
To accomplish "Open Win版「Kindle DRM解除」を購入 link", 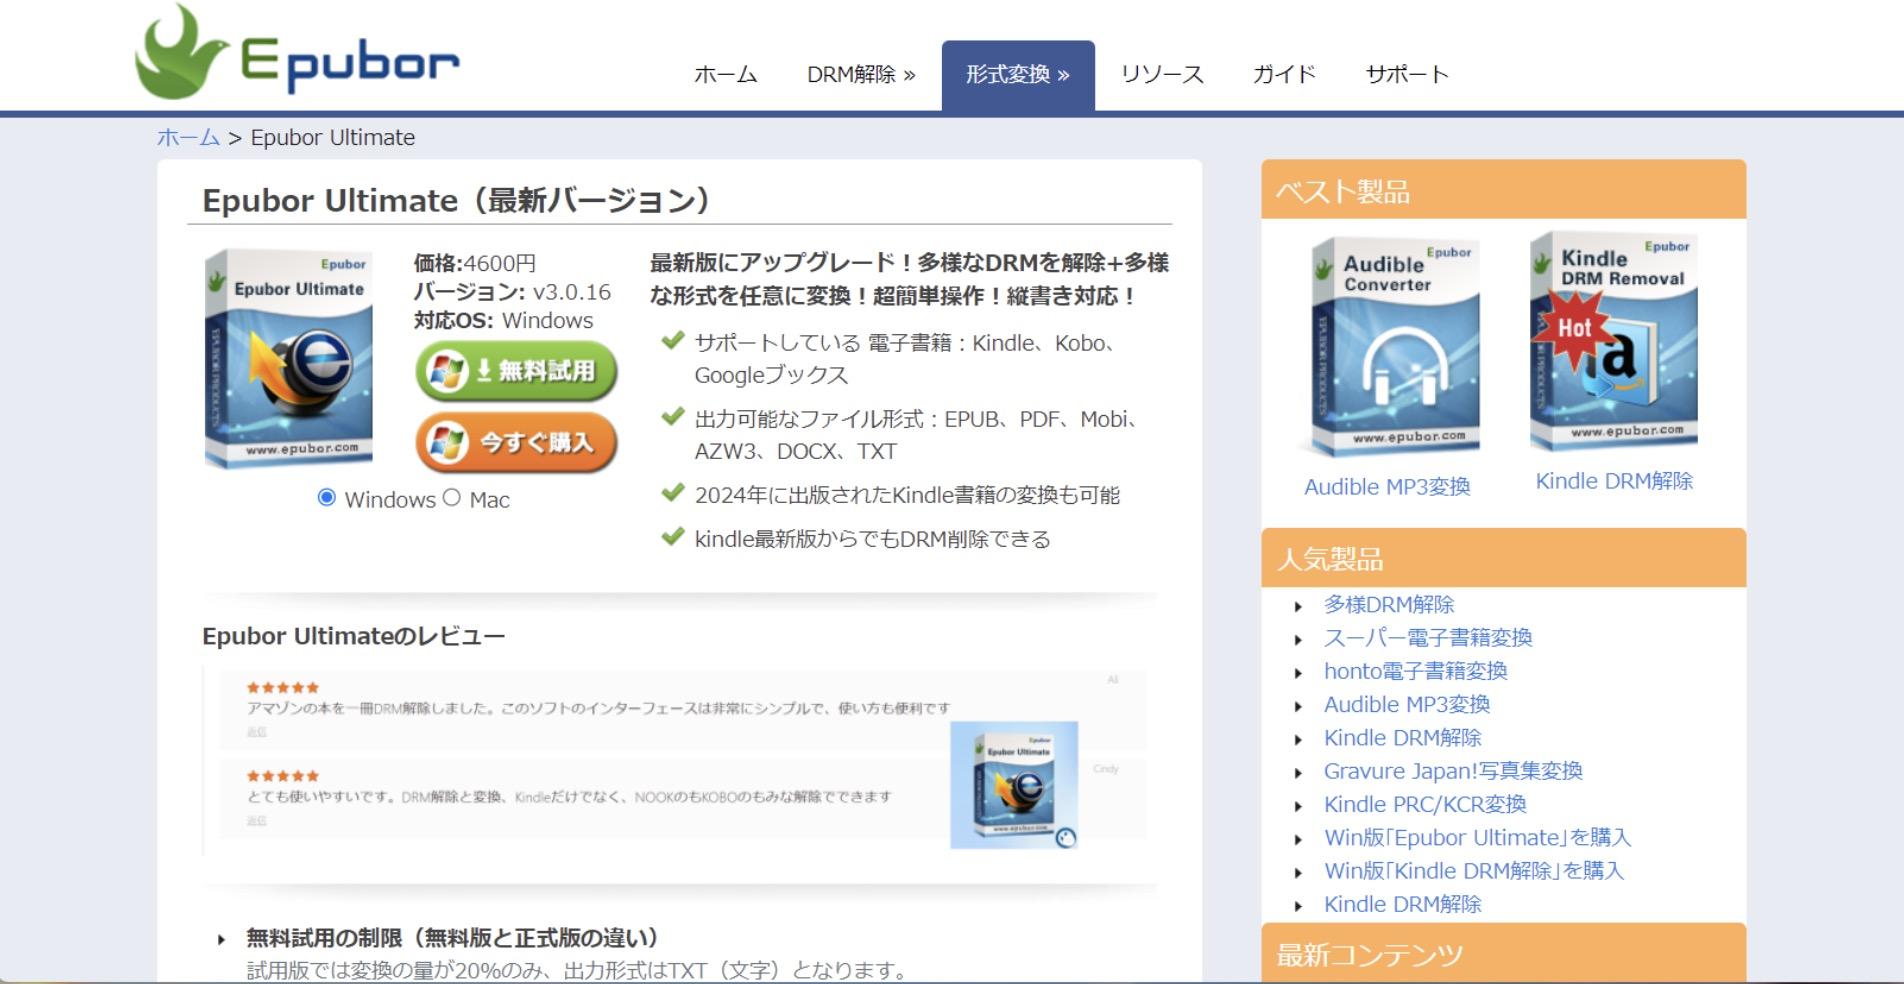I will 1474,871.
